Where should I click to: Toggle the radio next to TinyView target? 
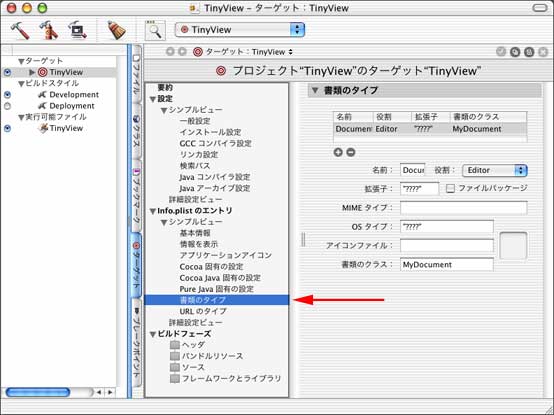7,72
